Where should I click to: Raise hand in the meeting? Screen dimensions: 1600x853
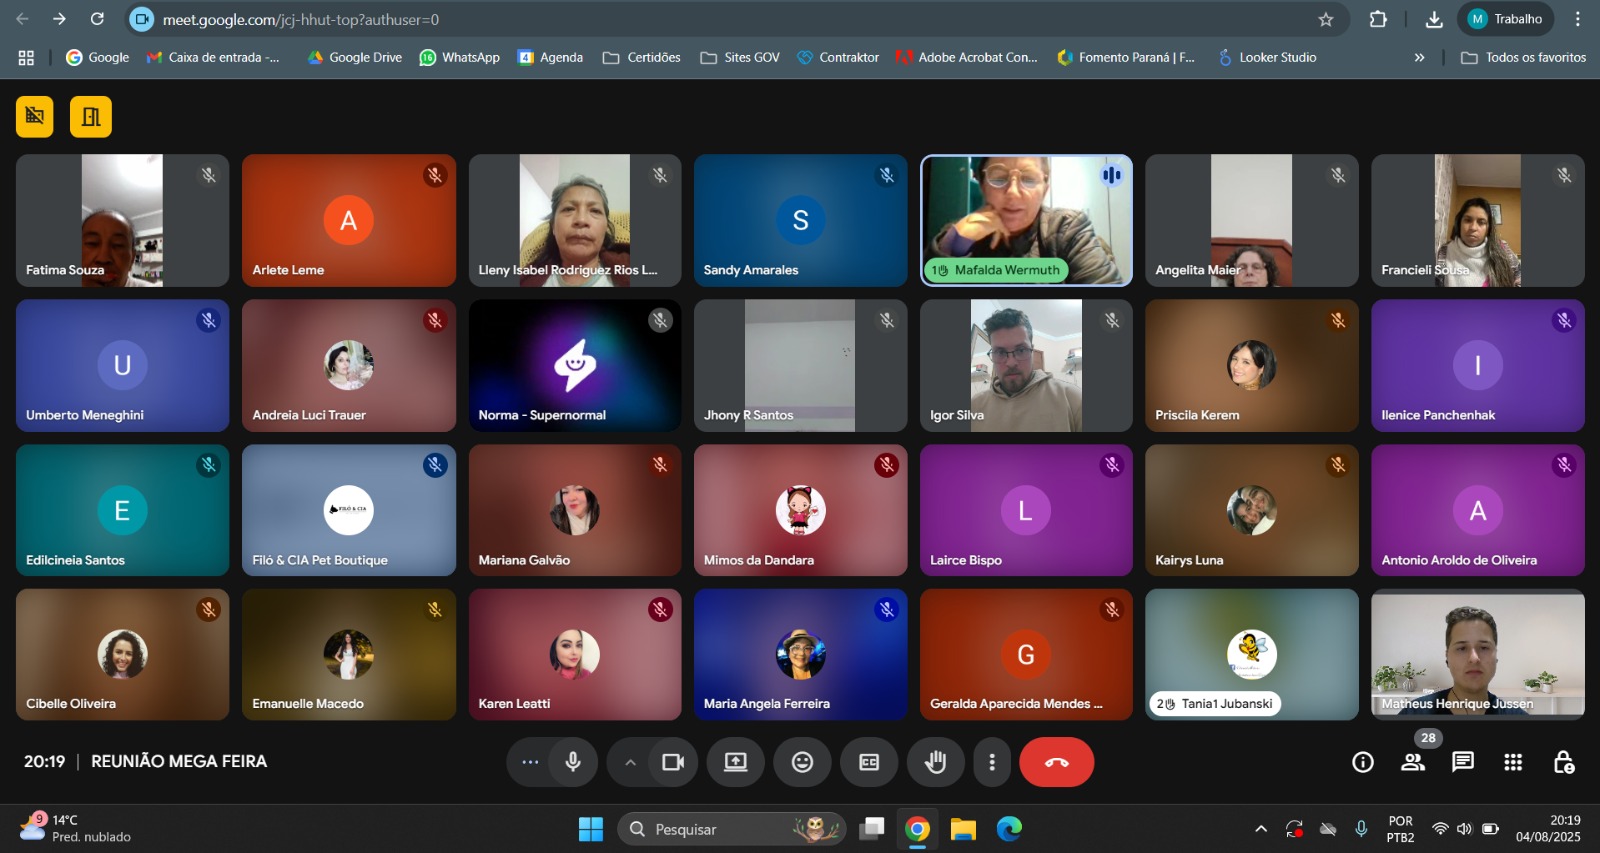pos(935,762)
